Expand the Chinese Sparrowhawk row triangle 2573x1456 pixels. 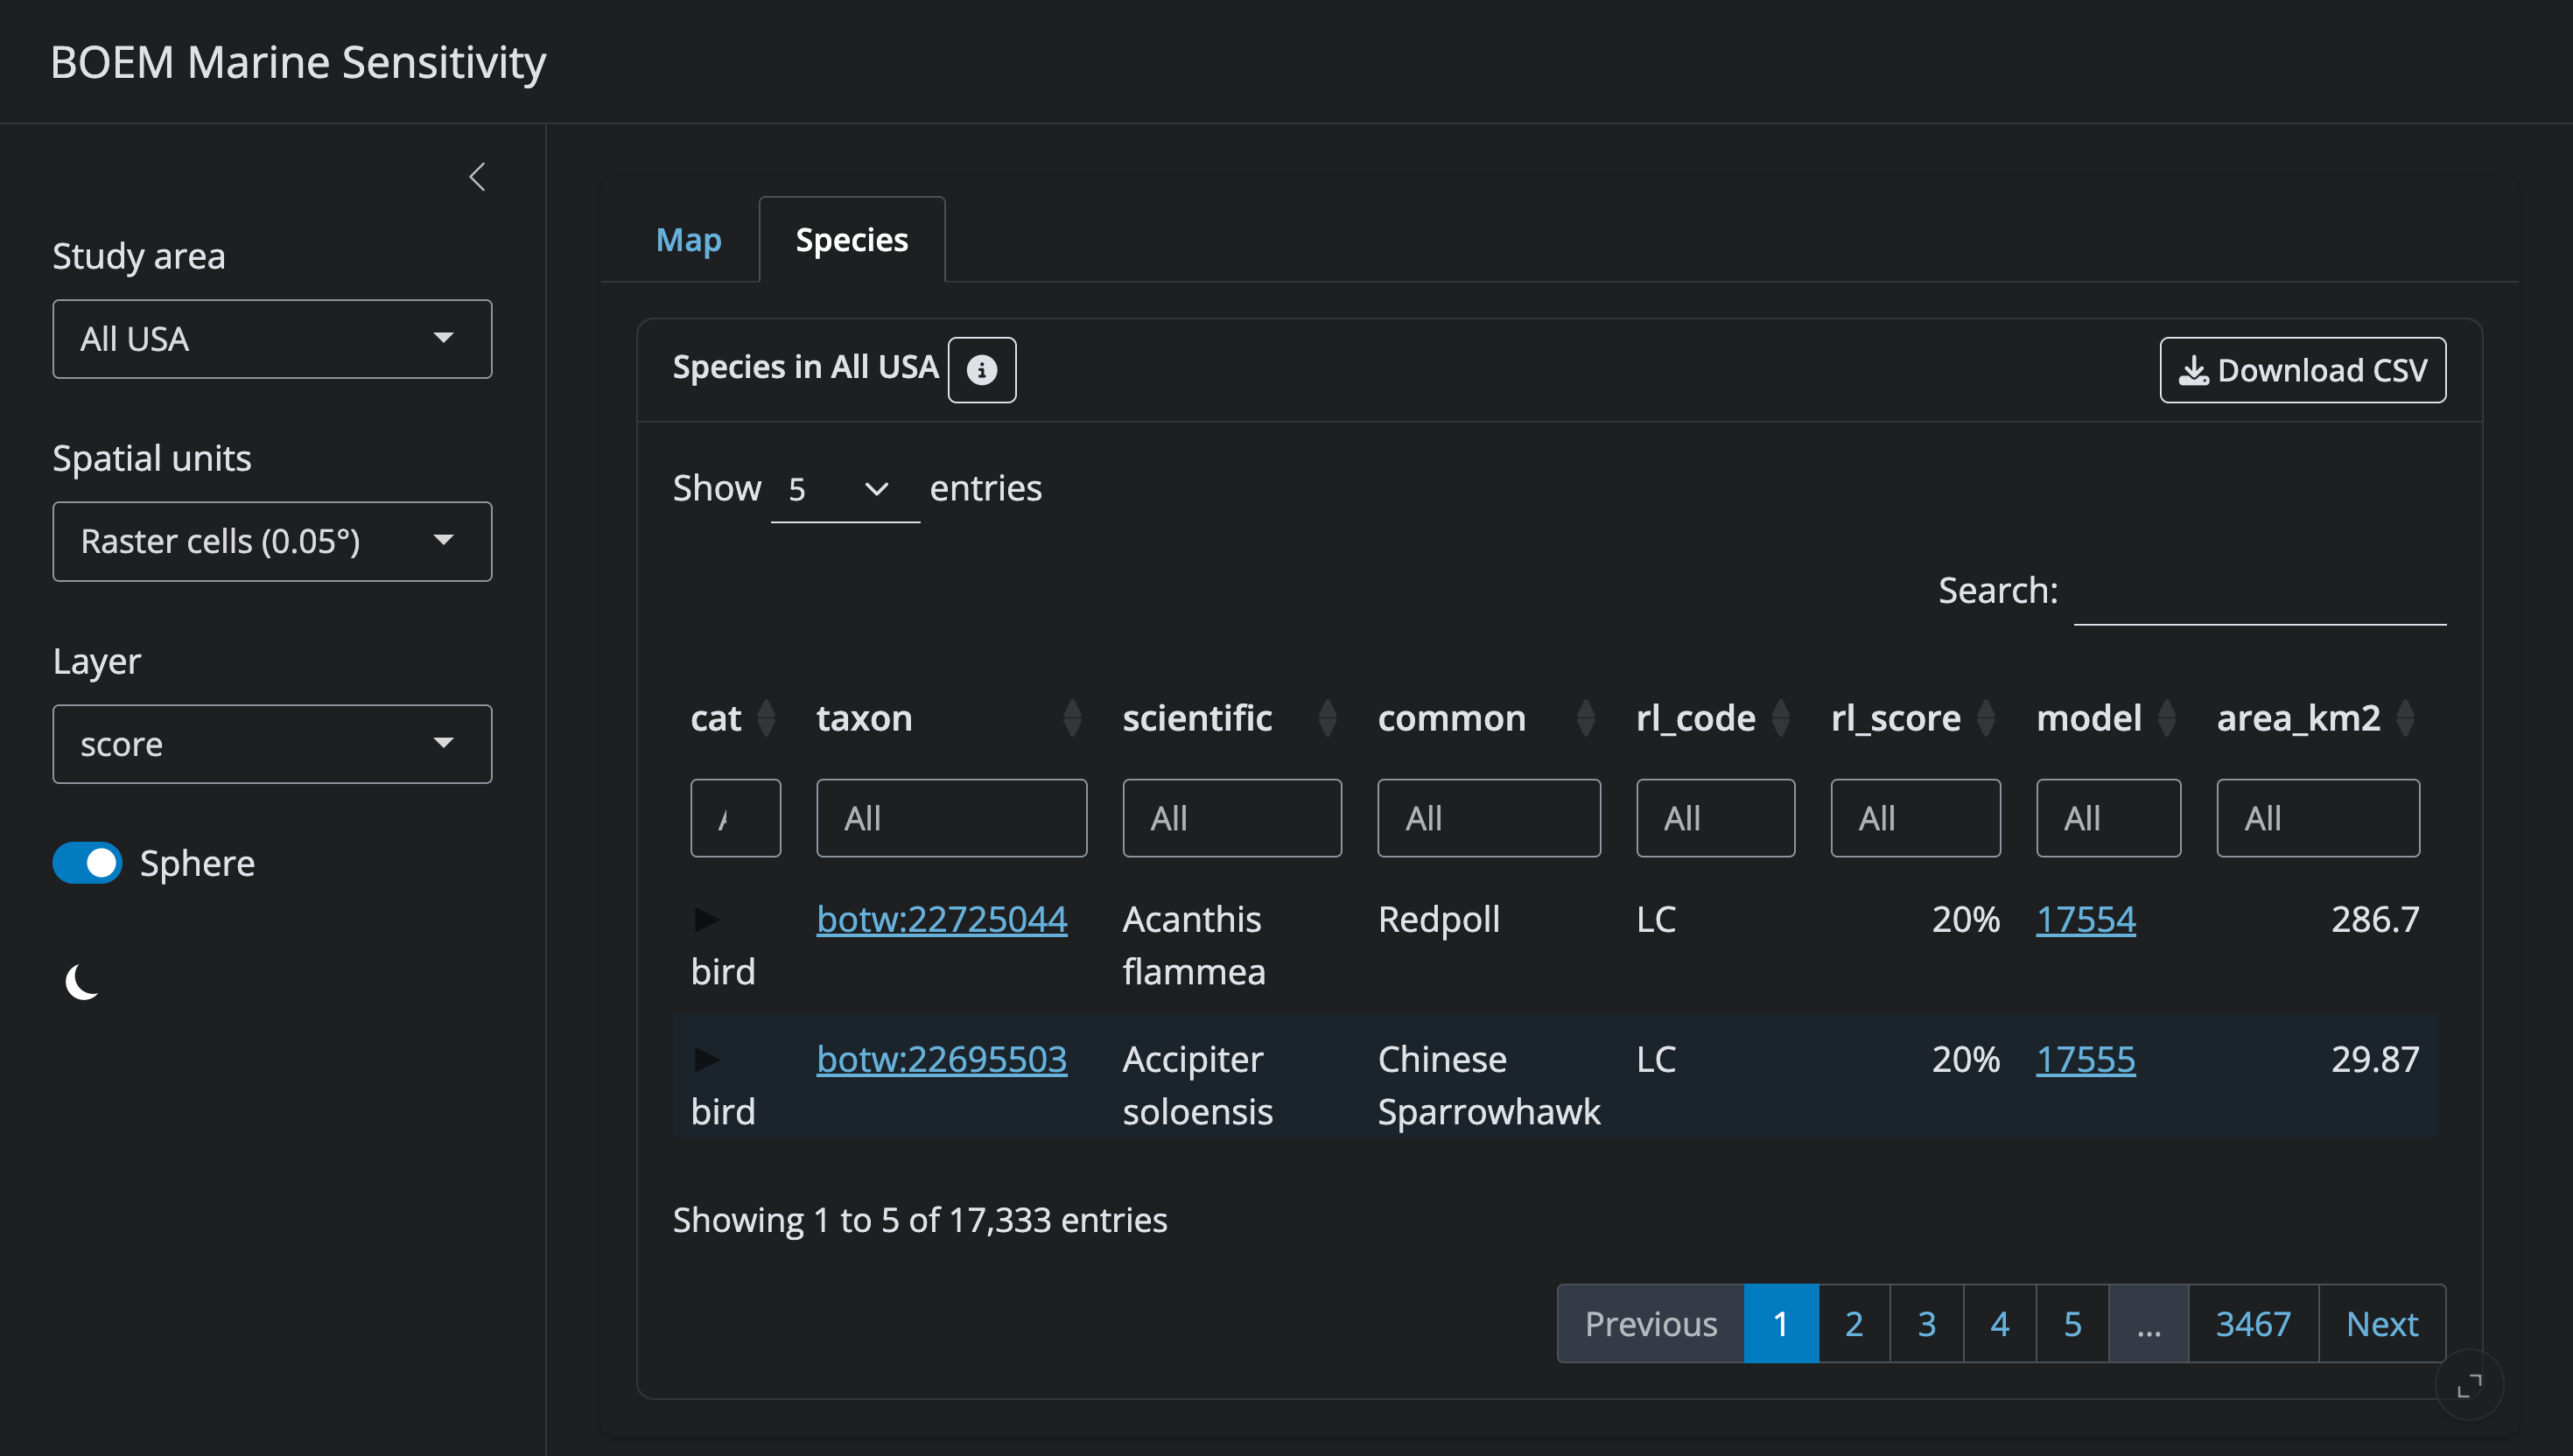707,1058
